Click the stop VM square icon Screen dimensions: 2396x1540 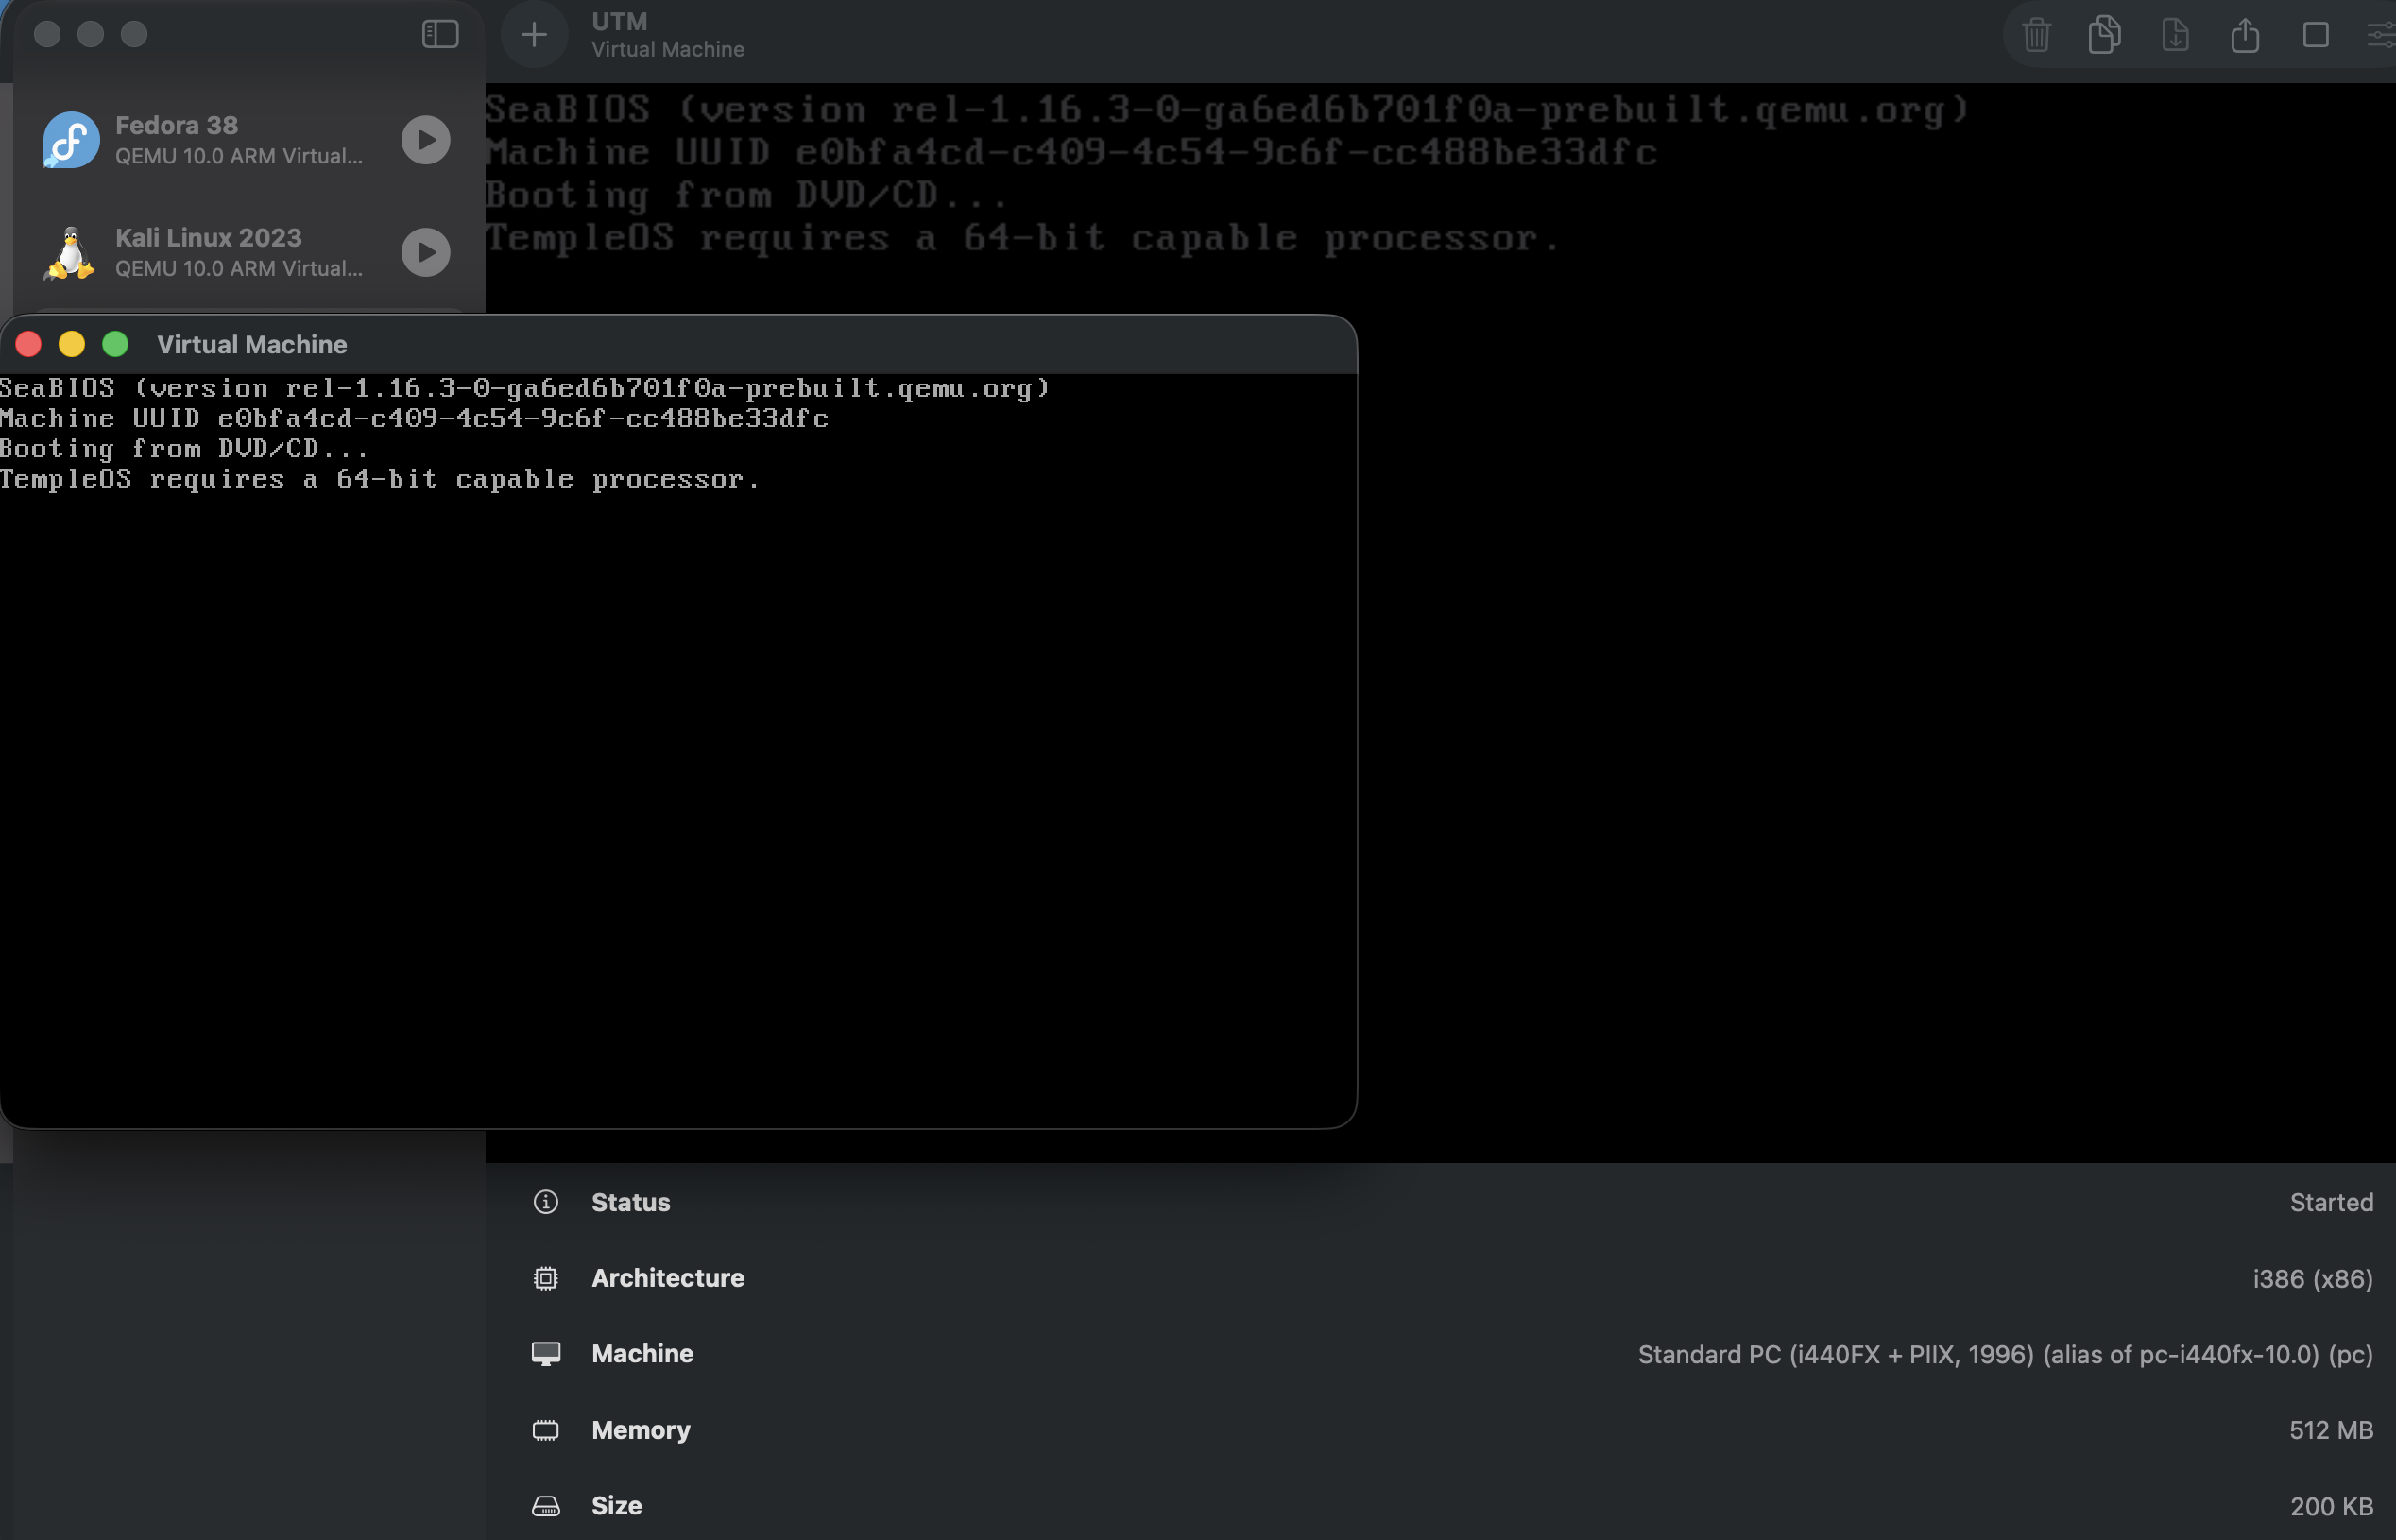coord(2315,35)
